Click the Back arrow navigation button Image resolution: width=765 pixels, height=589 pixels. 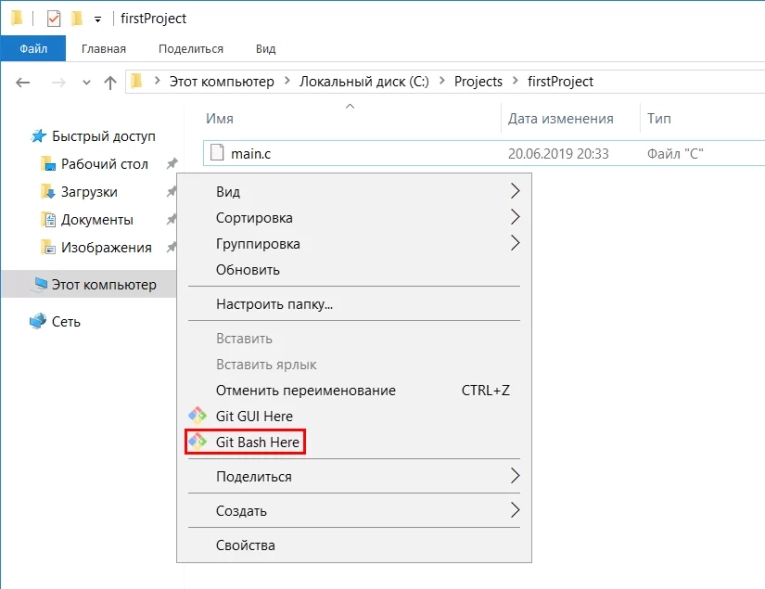pyautogui.click(x=23, y=82)
